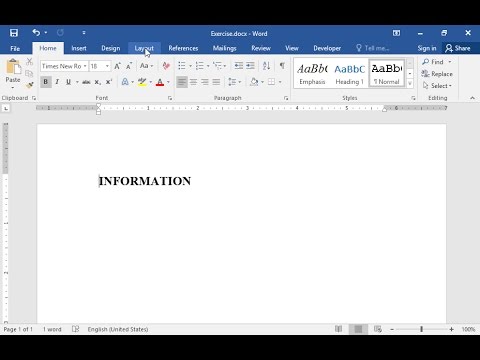Screen dimensions: 480x360
Task: Open the References tab
Action: tap(183, 48)
